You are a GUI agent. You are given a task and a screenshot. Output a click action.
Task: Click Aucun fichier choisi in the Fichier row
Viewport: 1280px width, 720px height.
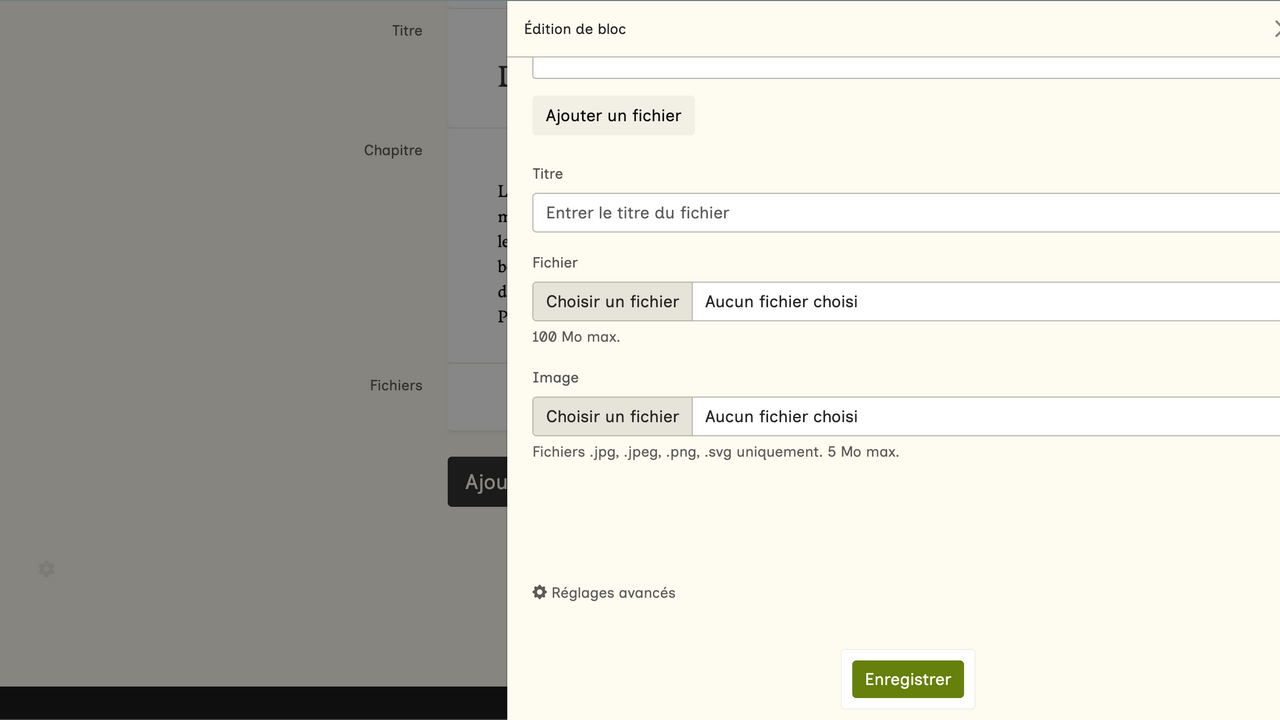coord(781,301)
